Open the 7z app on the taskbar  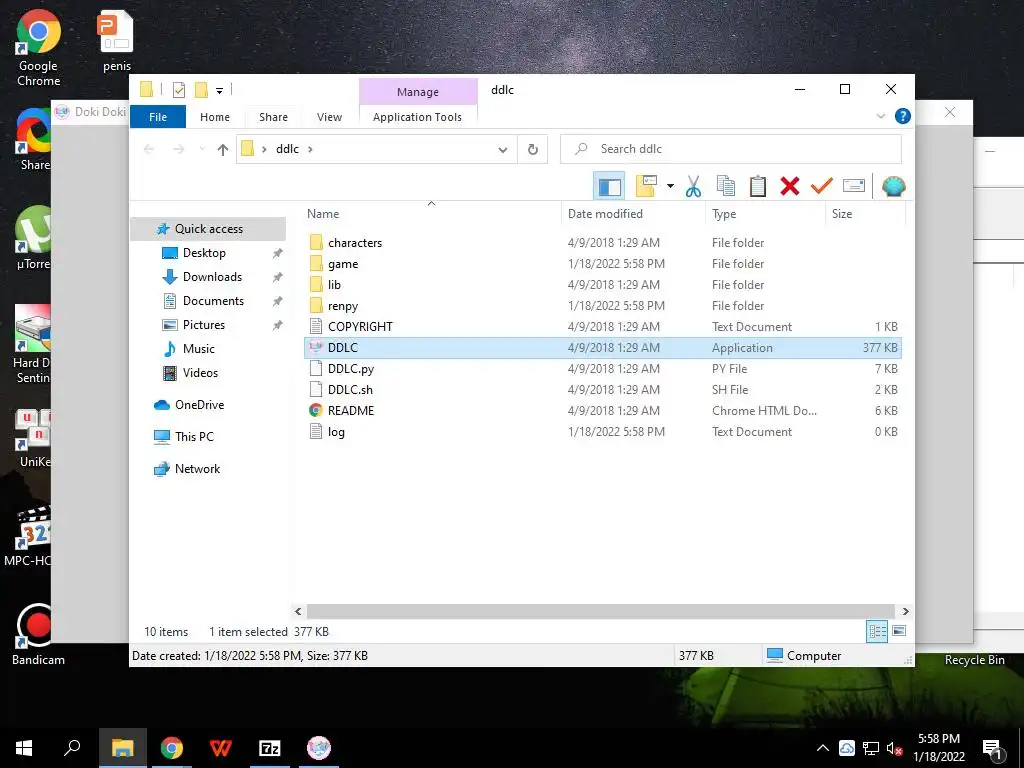[270, 748]
